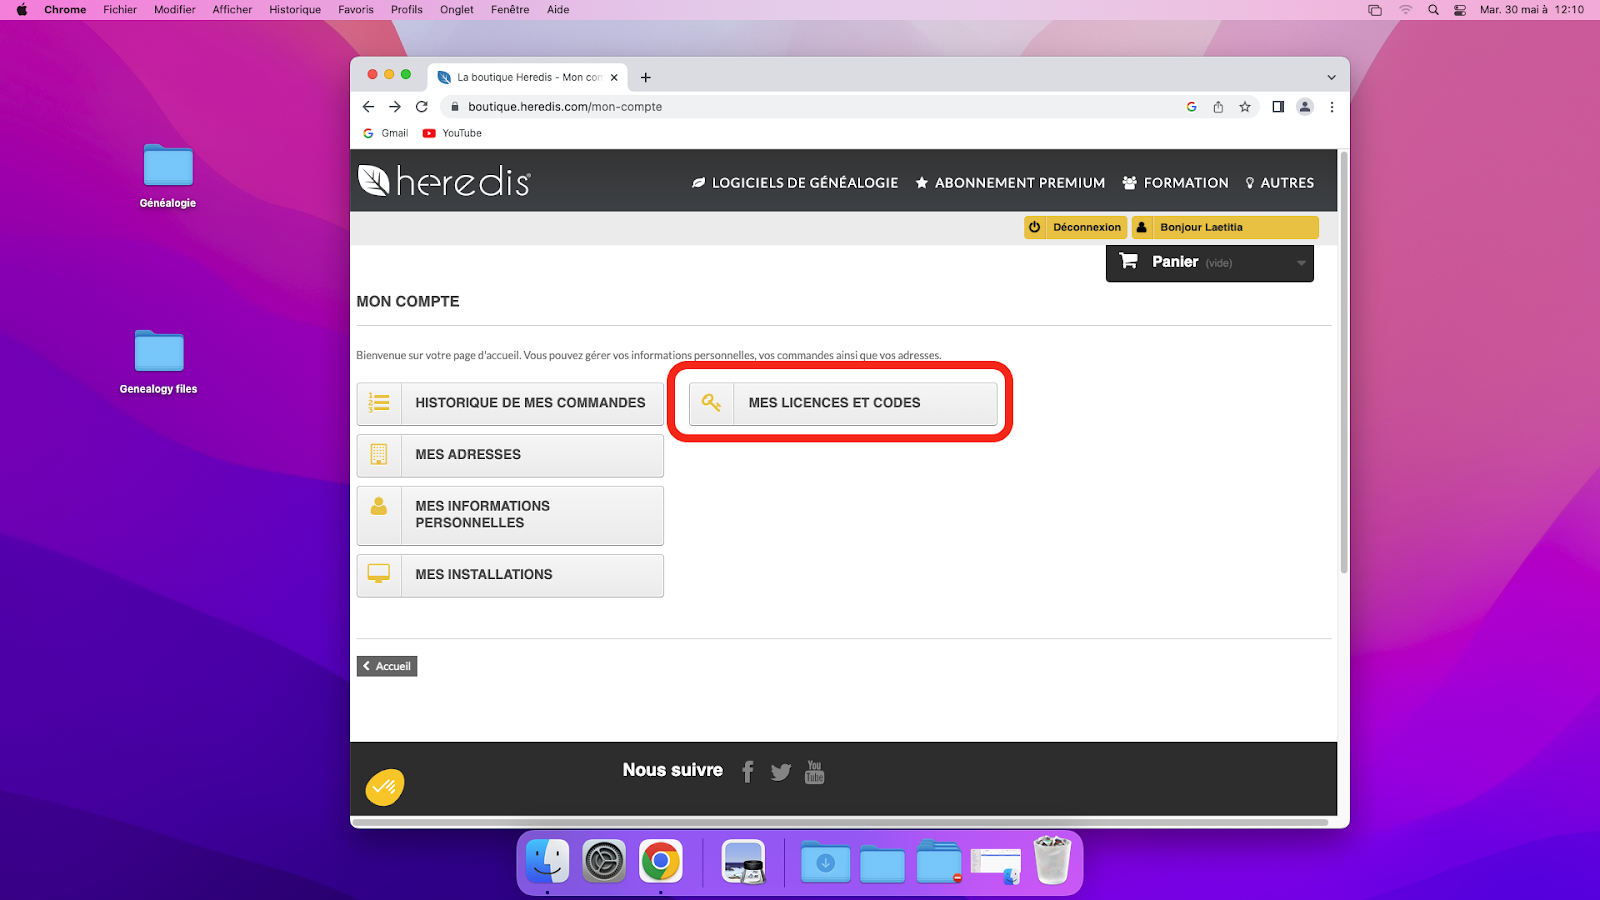Open Logiciels de Généalogie menu
The height and width of the screenshot is (900, 1600).
(x=795, y=183)
